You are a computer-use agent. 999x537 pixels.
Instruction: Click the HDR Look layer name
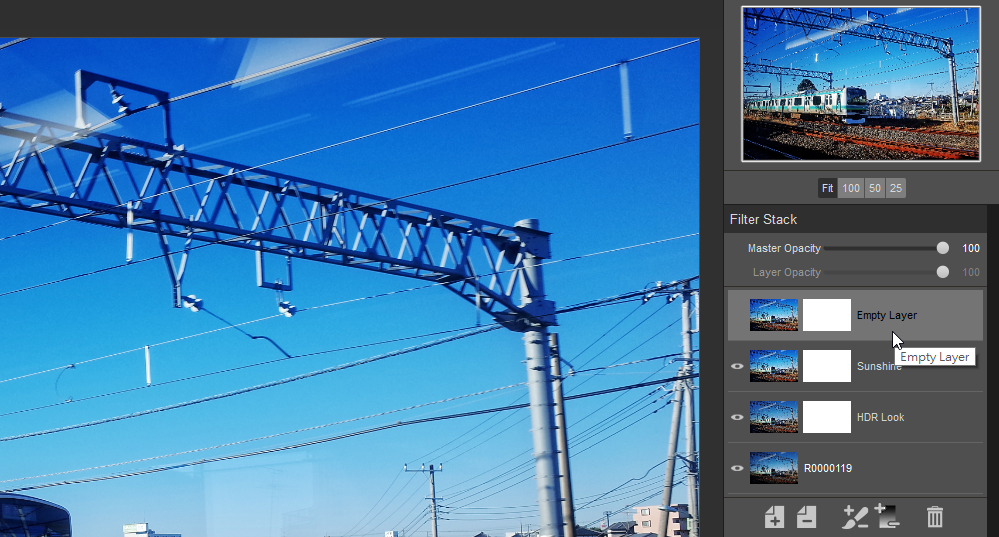point(880,417)
